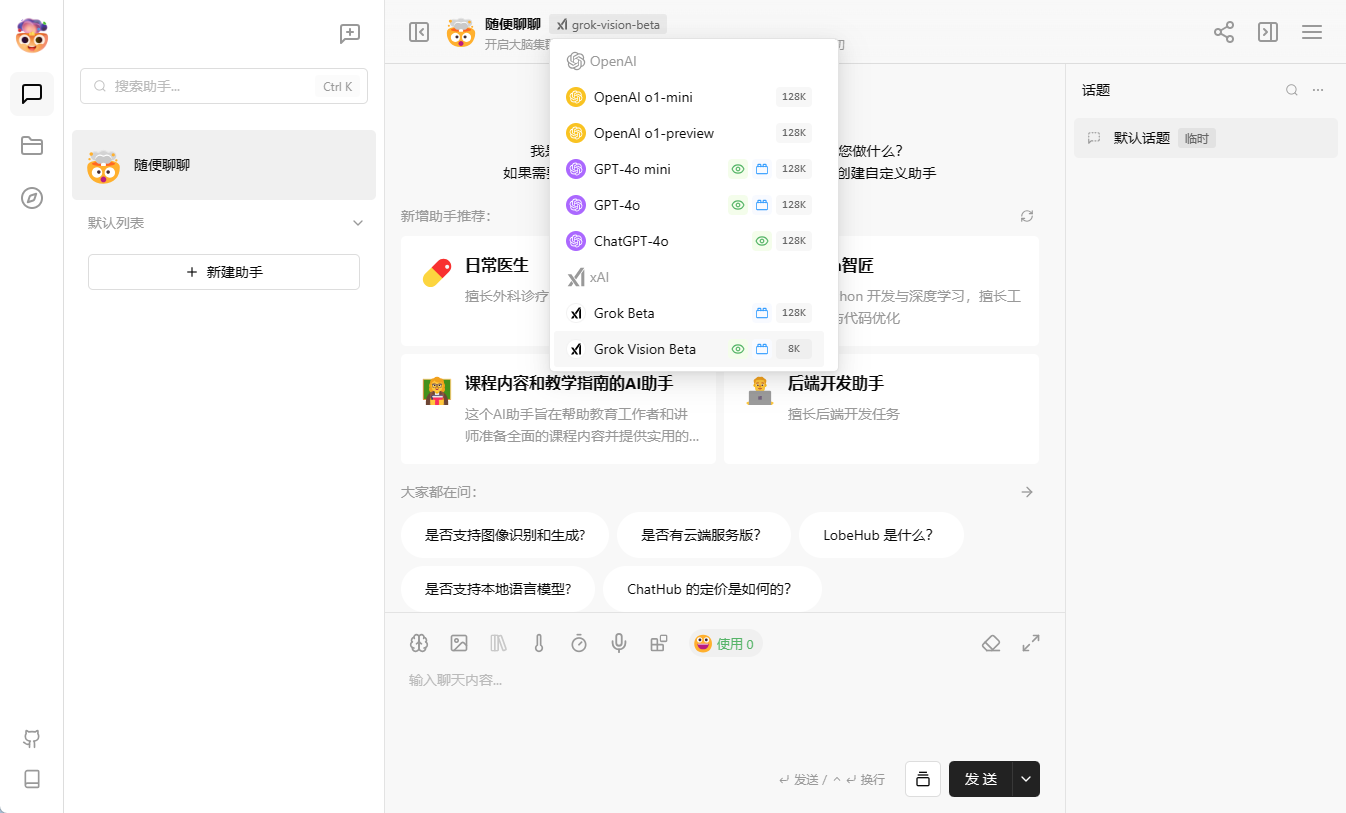
Task: Open the 随便聊聊 assistant in list
Action: (224, 165)
